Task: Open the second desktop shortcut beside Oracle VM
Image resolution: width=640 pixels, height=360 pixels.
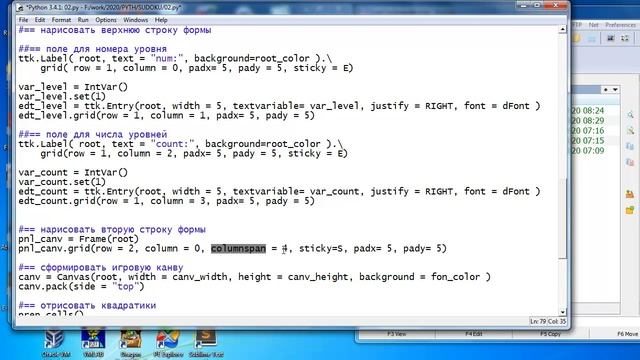Action: 93,343
